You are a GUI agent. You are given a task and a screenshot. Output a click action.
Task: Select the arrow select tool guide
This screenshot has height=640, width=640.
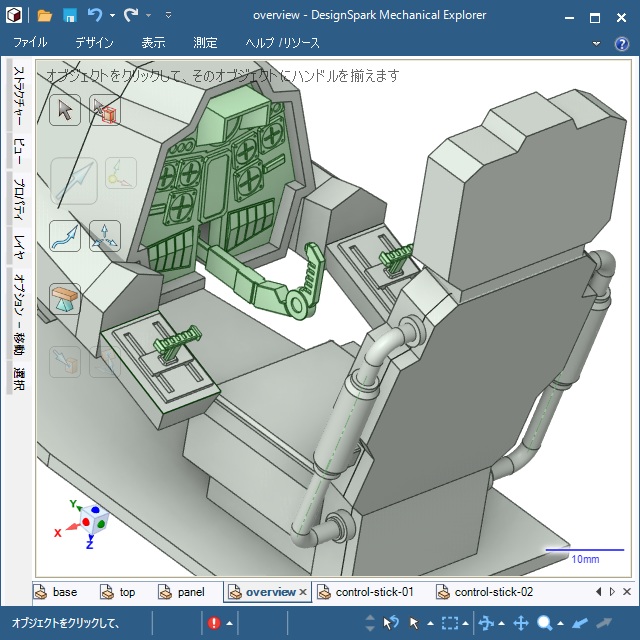65,110
